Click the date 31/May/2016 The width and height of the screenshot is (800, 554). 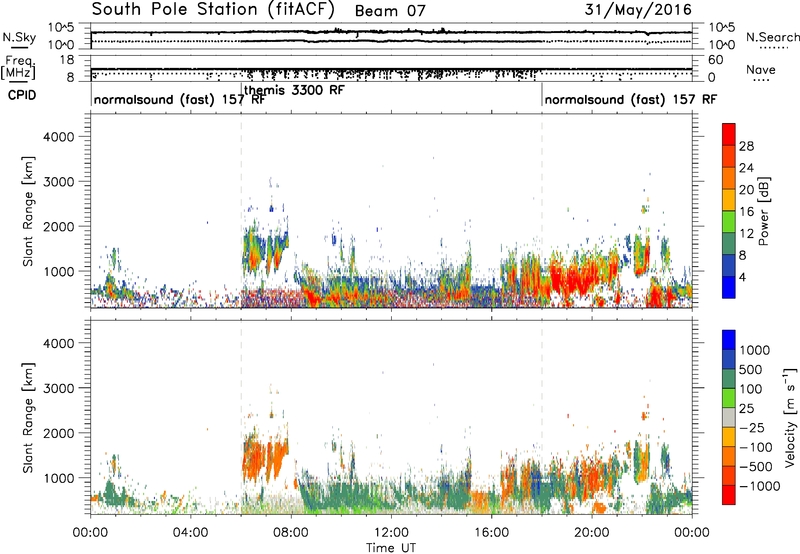(x=638, y=10)
